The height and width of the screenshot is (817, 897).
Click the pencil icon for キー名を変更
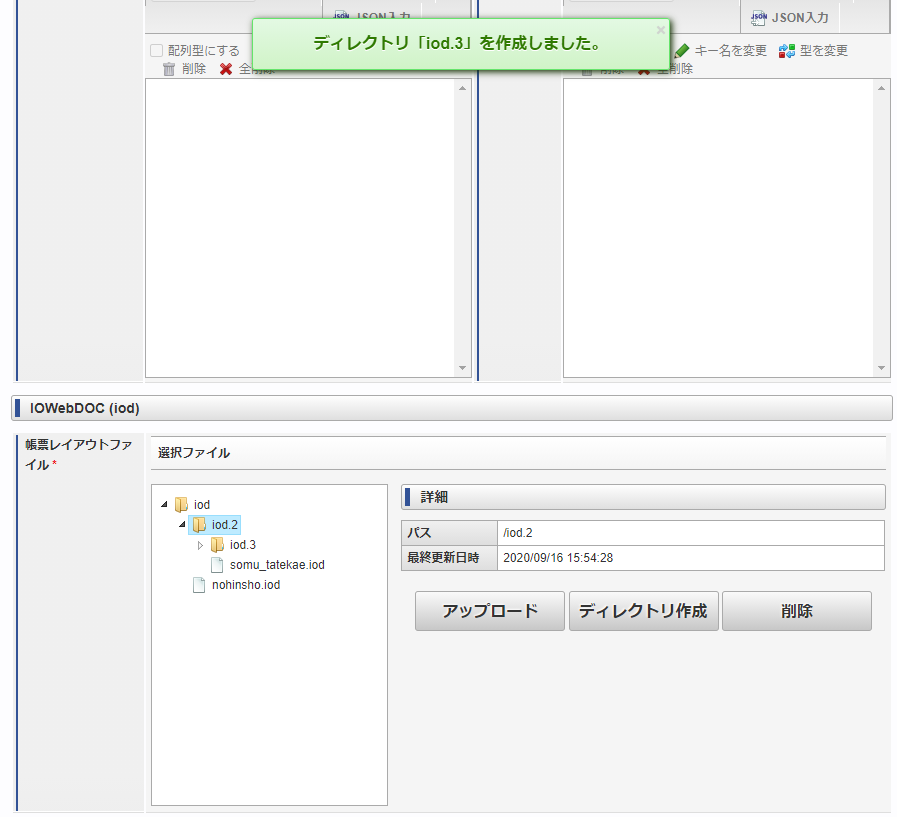[682, 50]
